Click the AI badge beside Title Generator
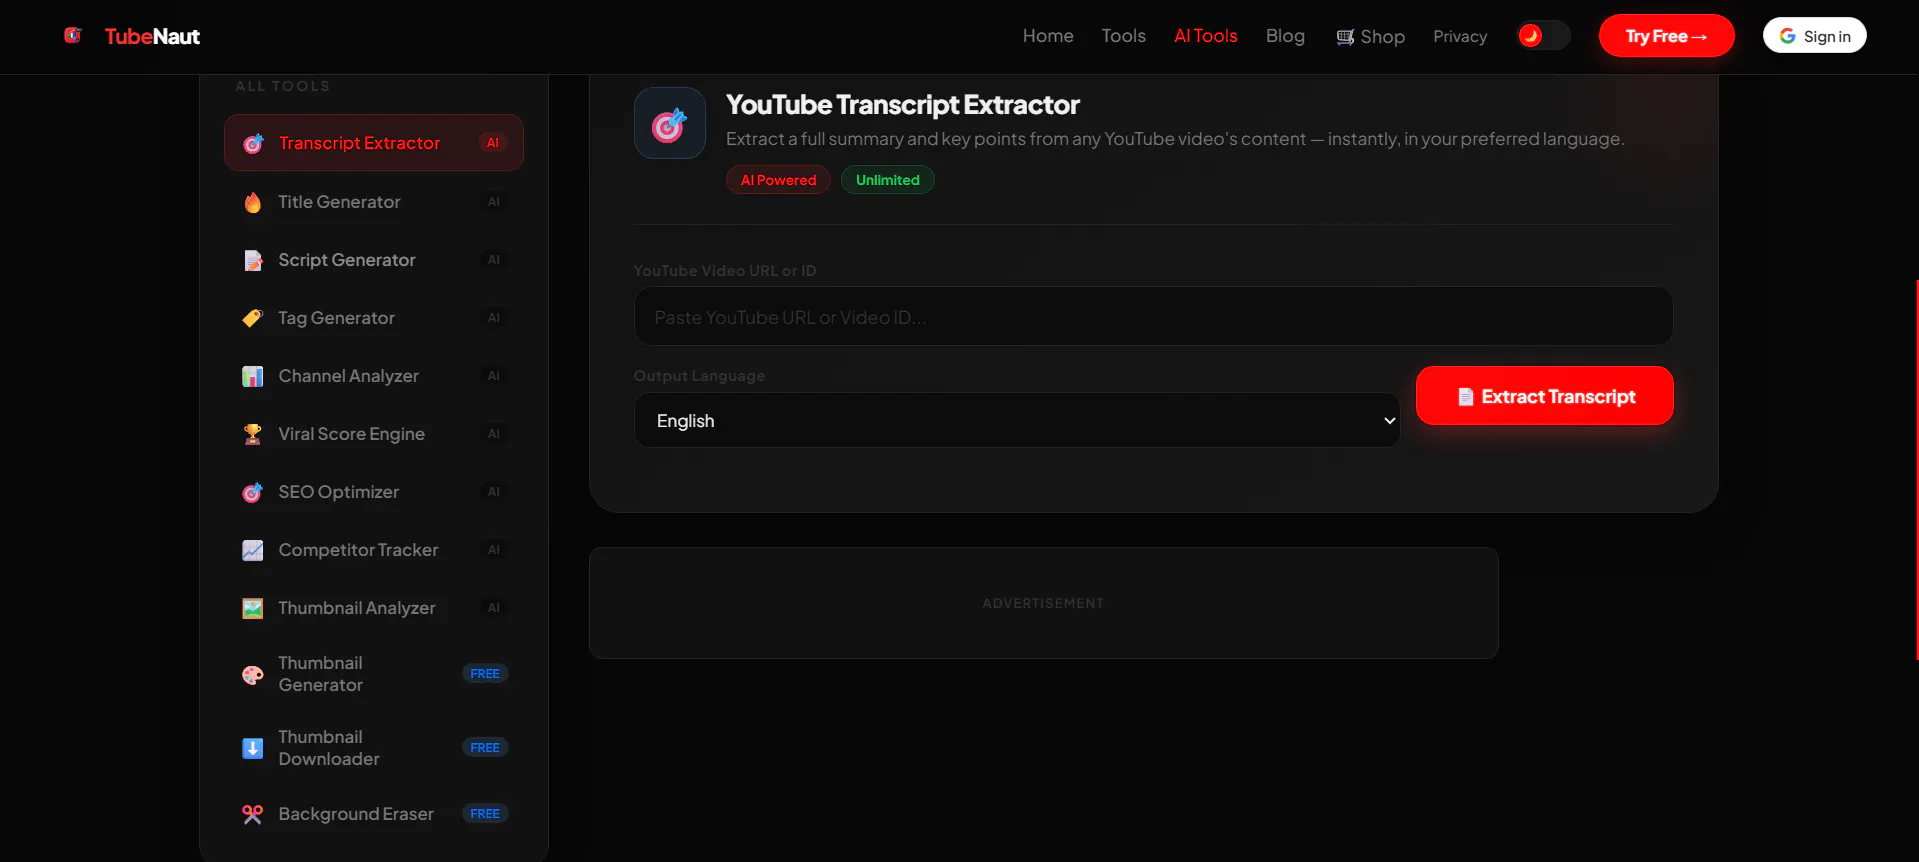Image resolution: width=1919 pixels, height=862 pixels. 494,202
